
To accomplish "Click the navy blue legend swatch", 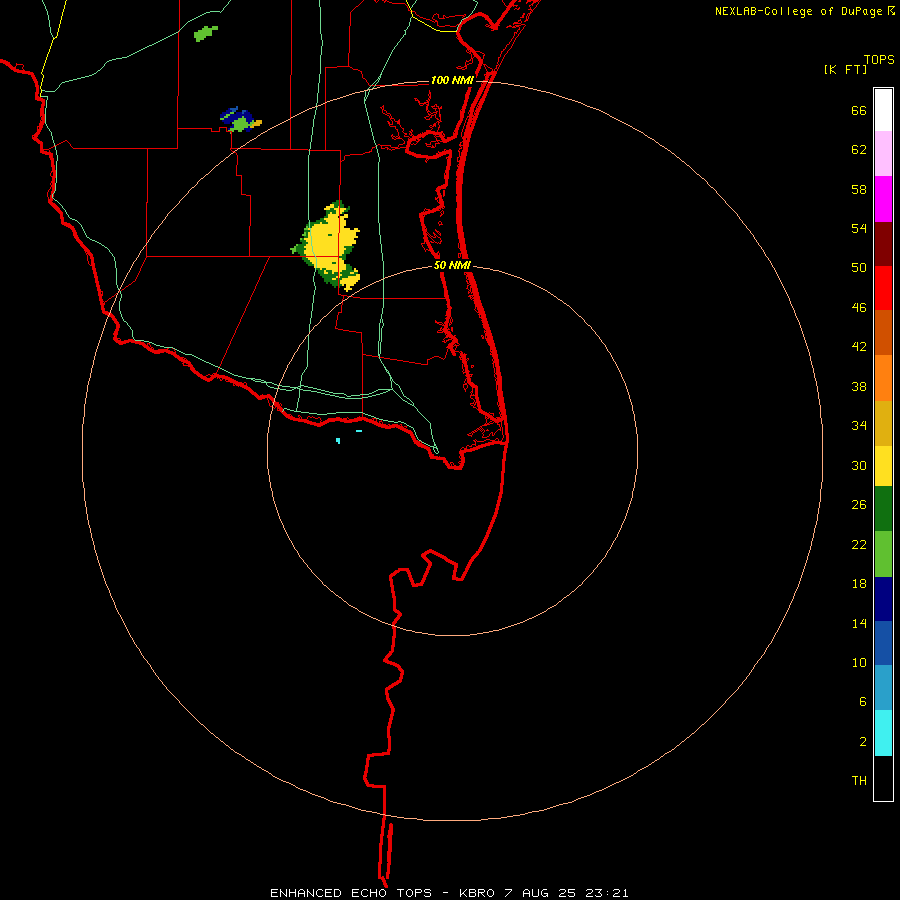I will [x=883, y=599].
